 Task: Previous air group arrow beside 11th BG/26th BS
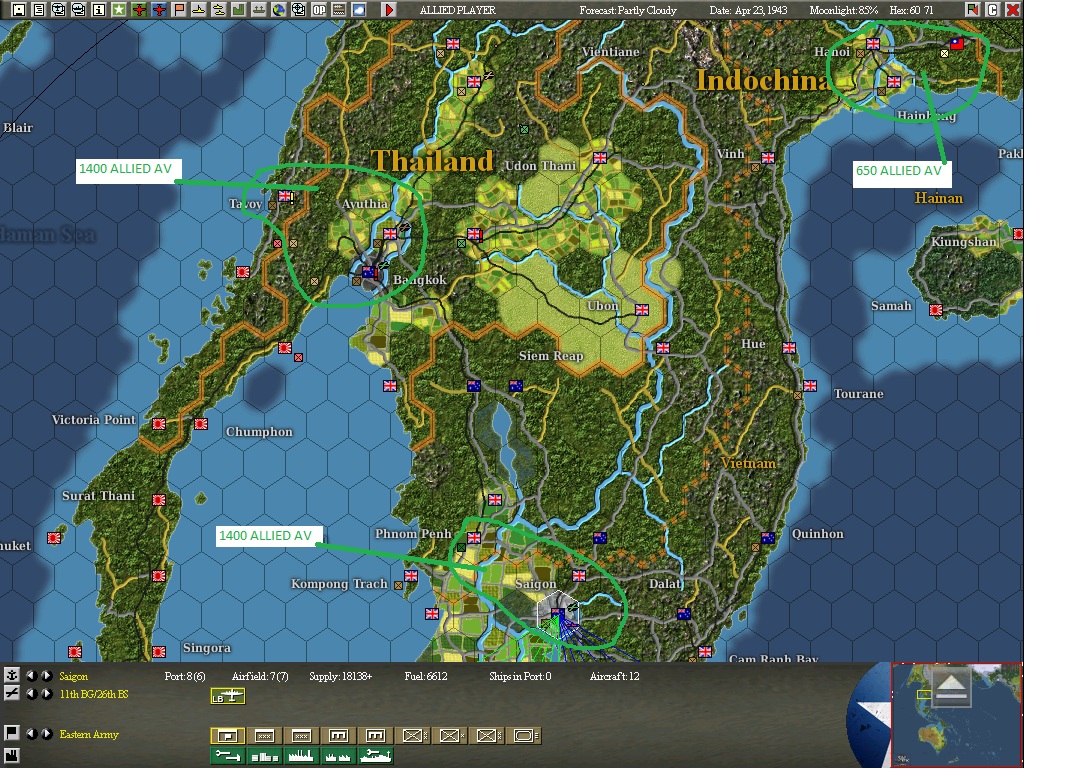point(32,694)
